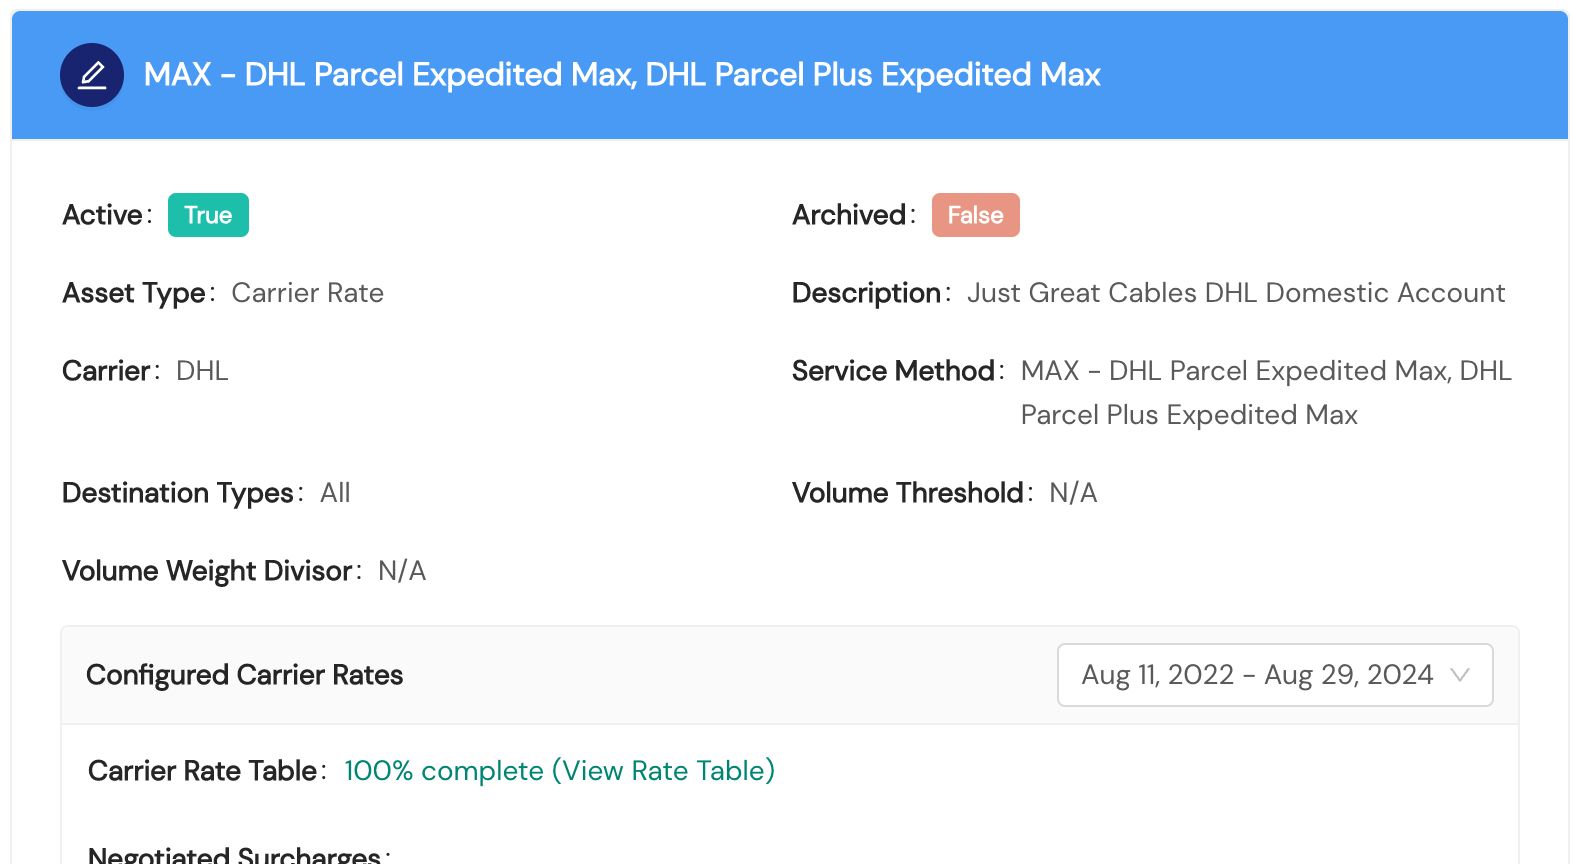This screenshot has width=1580, height=864.
Task: Click the Carrier Rate Table completion indicator
Action: pos(560,771)
